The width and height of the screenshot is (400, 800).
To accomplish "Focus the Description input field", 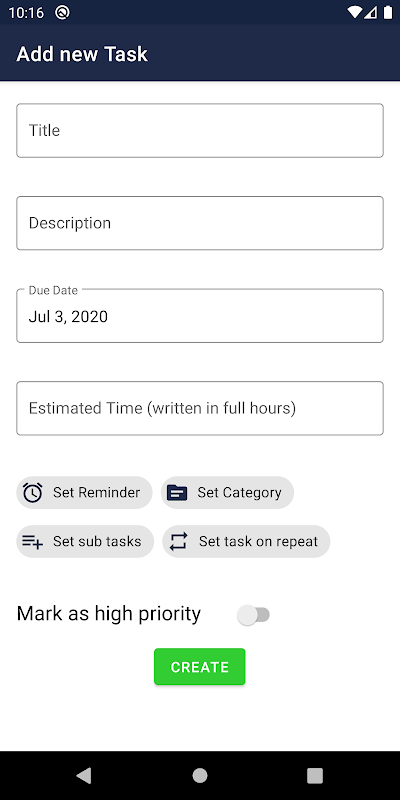I will tap(200, 223).
